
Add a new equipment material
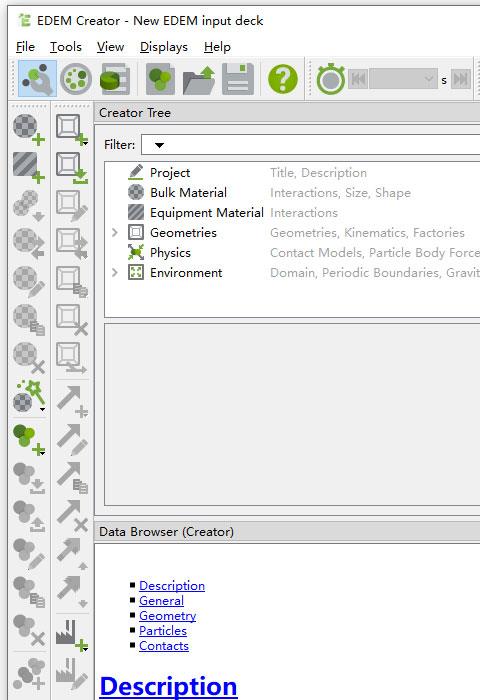coord(29,167)
